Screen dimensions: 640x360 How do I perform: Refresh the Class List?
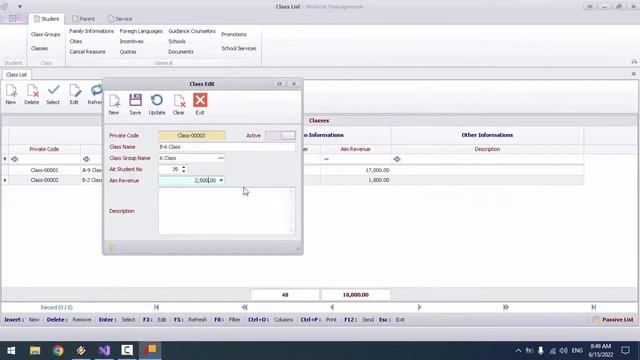pos(96,94)
